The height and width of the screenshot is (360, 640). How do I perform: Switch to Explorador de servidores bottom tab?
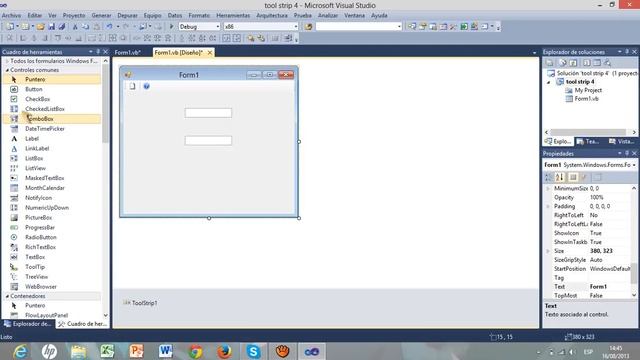(28, 324)
